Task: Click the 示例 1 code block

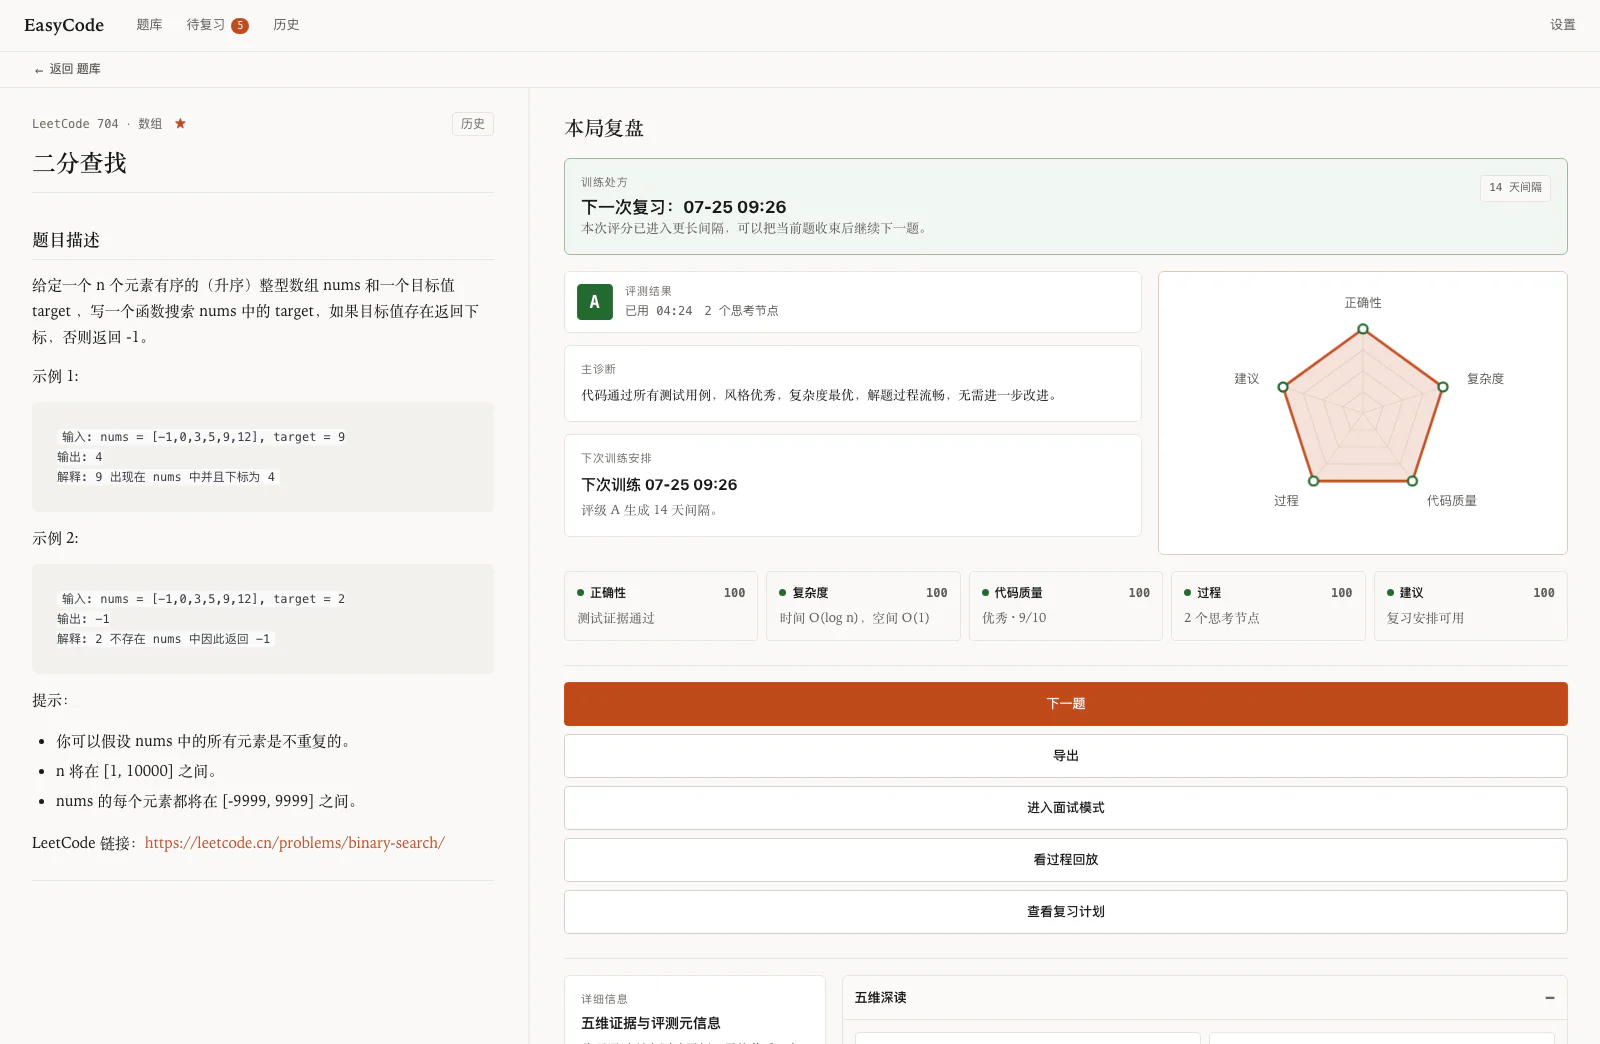Action: coord(263,457)
